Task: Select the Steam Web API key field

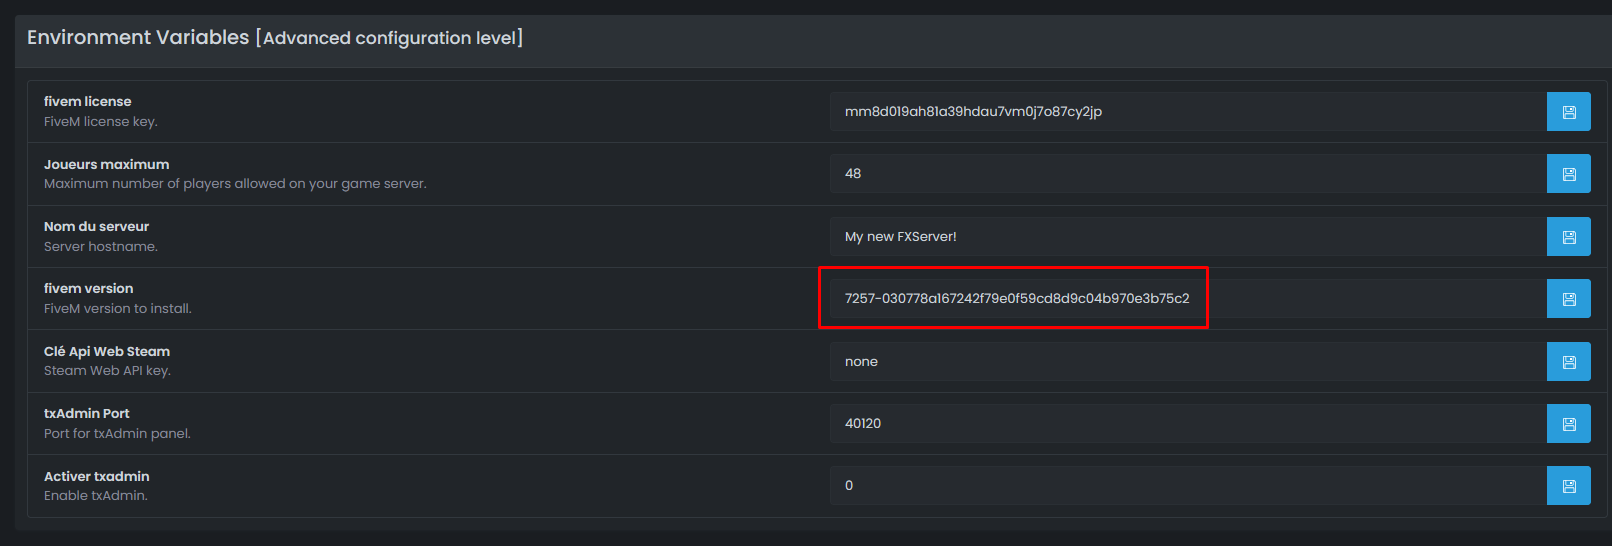Action: click(1187, 362)
